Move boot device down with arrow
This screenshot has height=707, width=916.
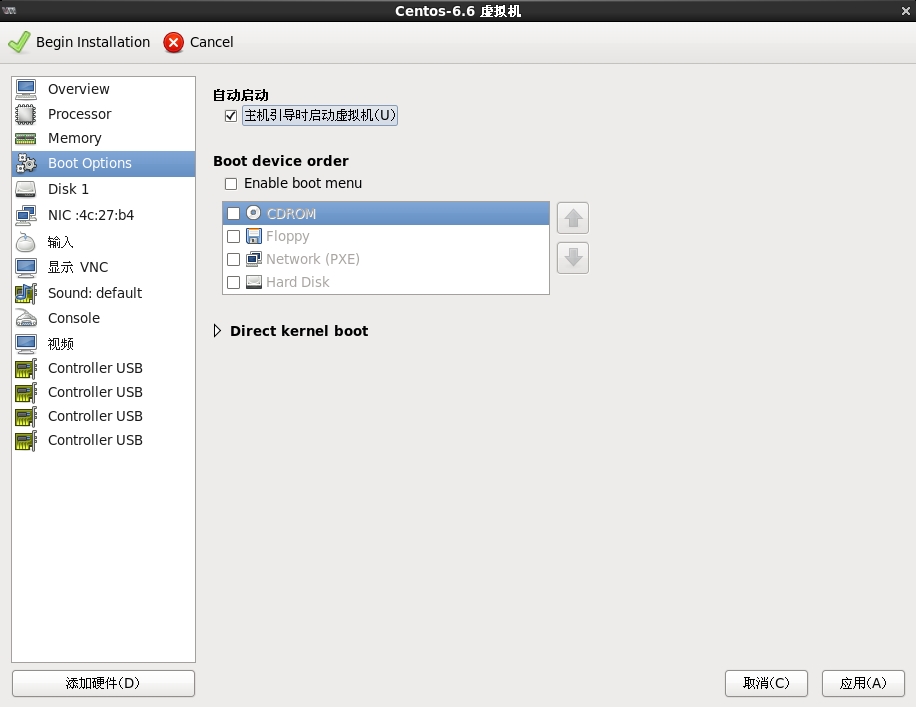click(573, 258)
